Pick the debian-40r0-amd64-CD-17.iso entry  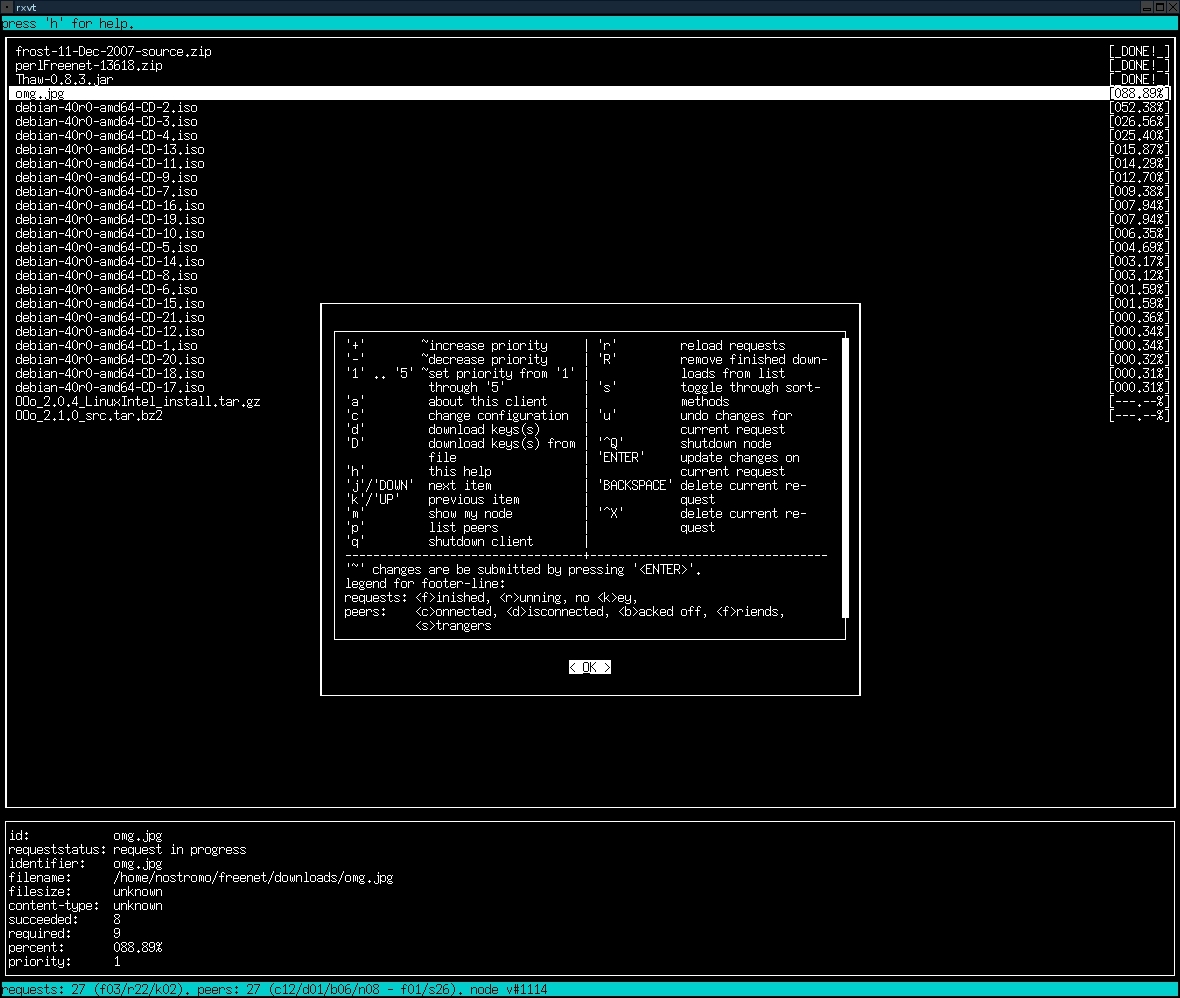click(x=109, y=387)
